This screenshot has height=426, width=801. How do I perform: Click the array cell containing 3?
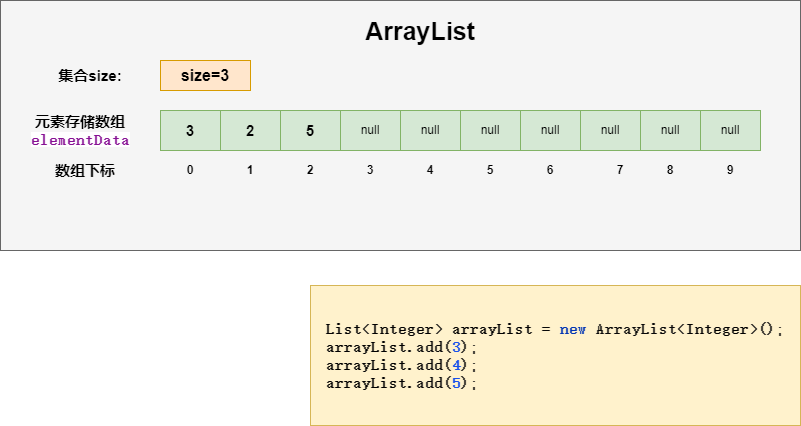(x=190, y=130)
